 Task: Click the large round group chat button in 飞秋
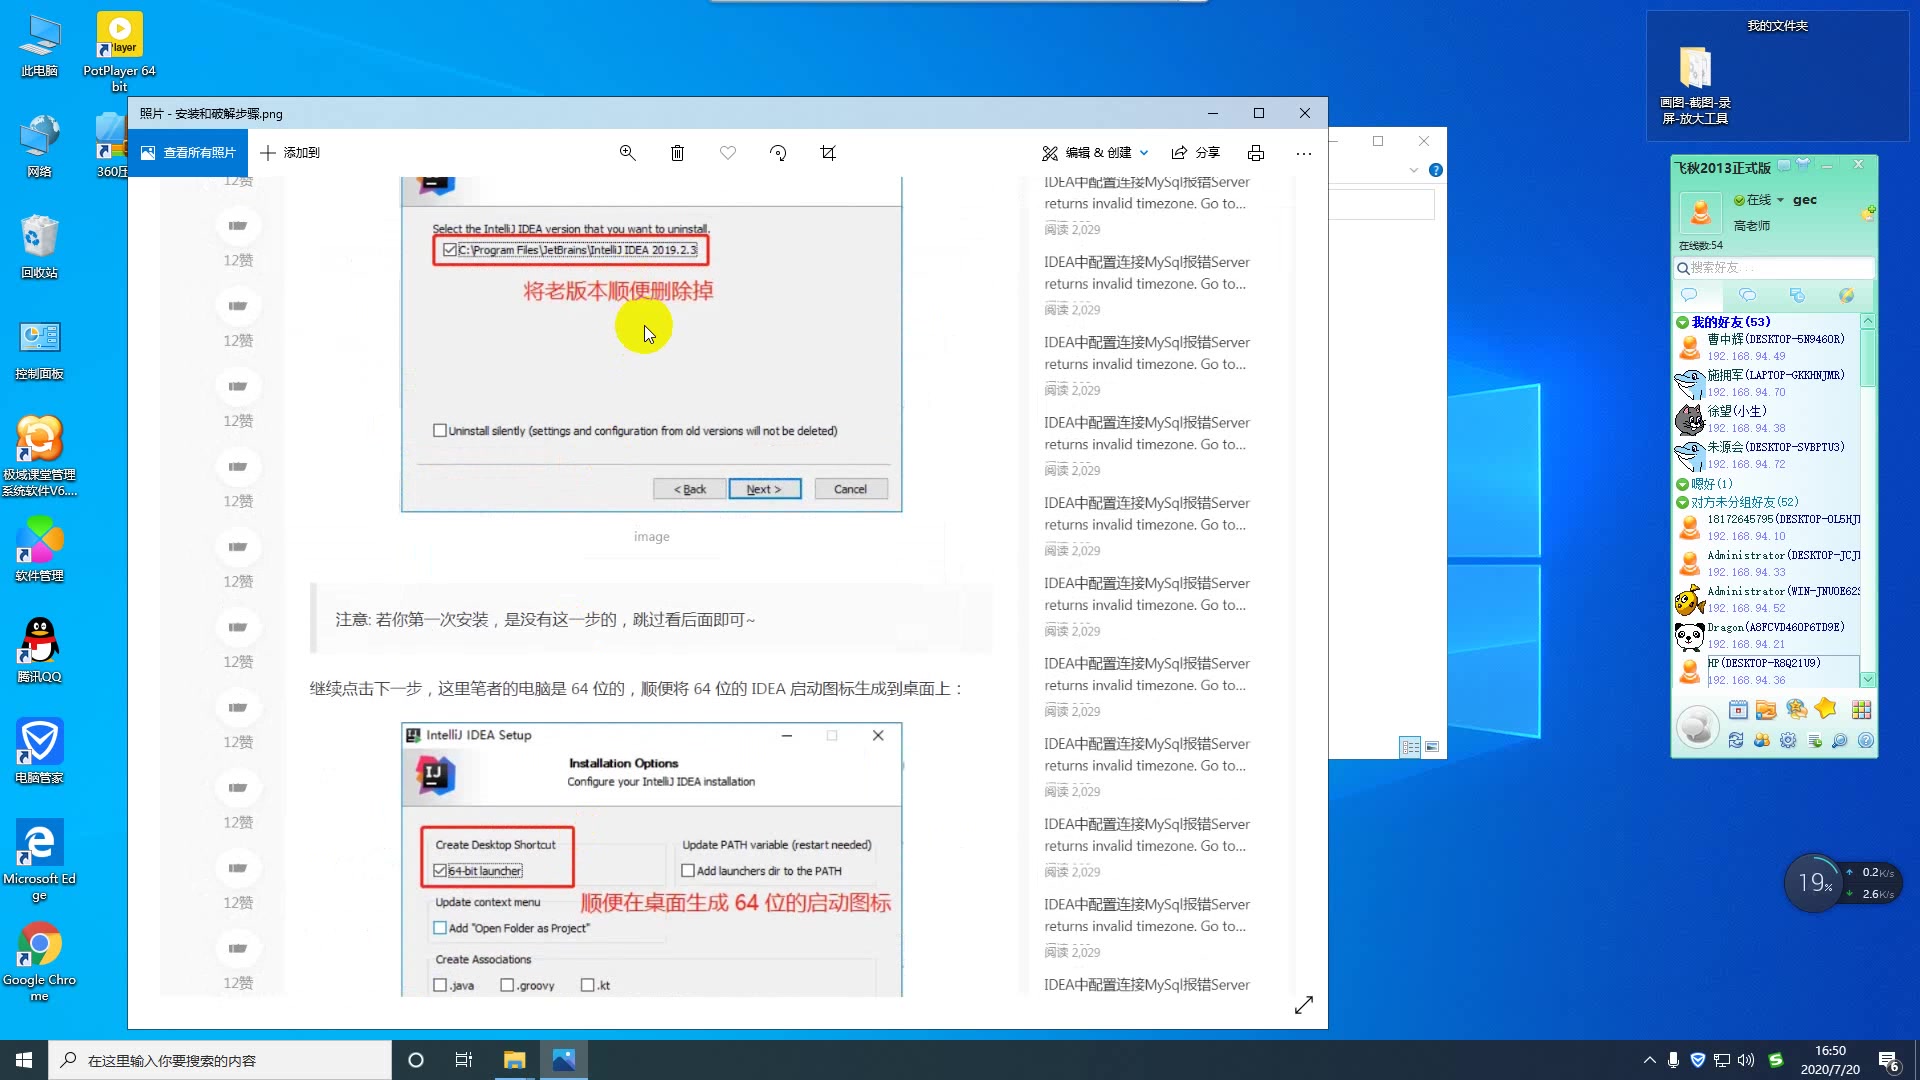pos(1697,726)
